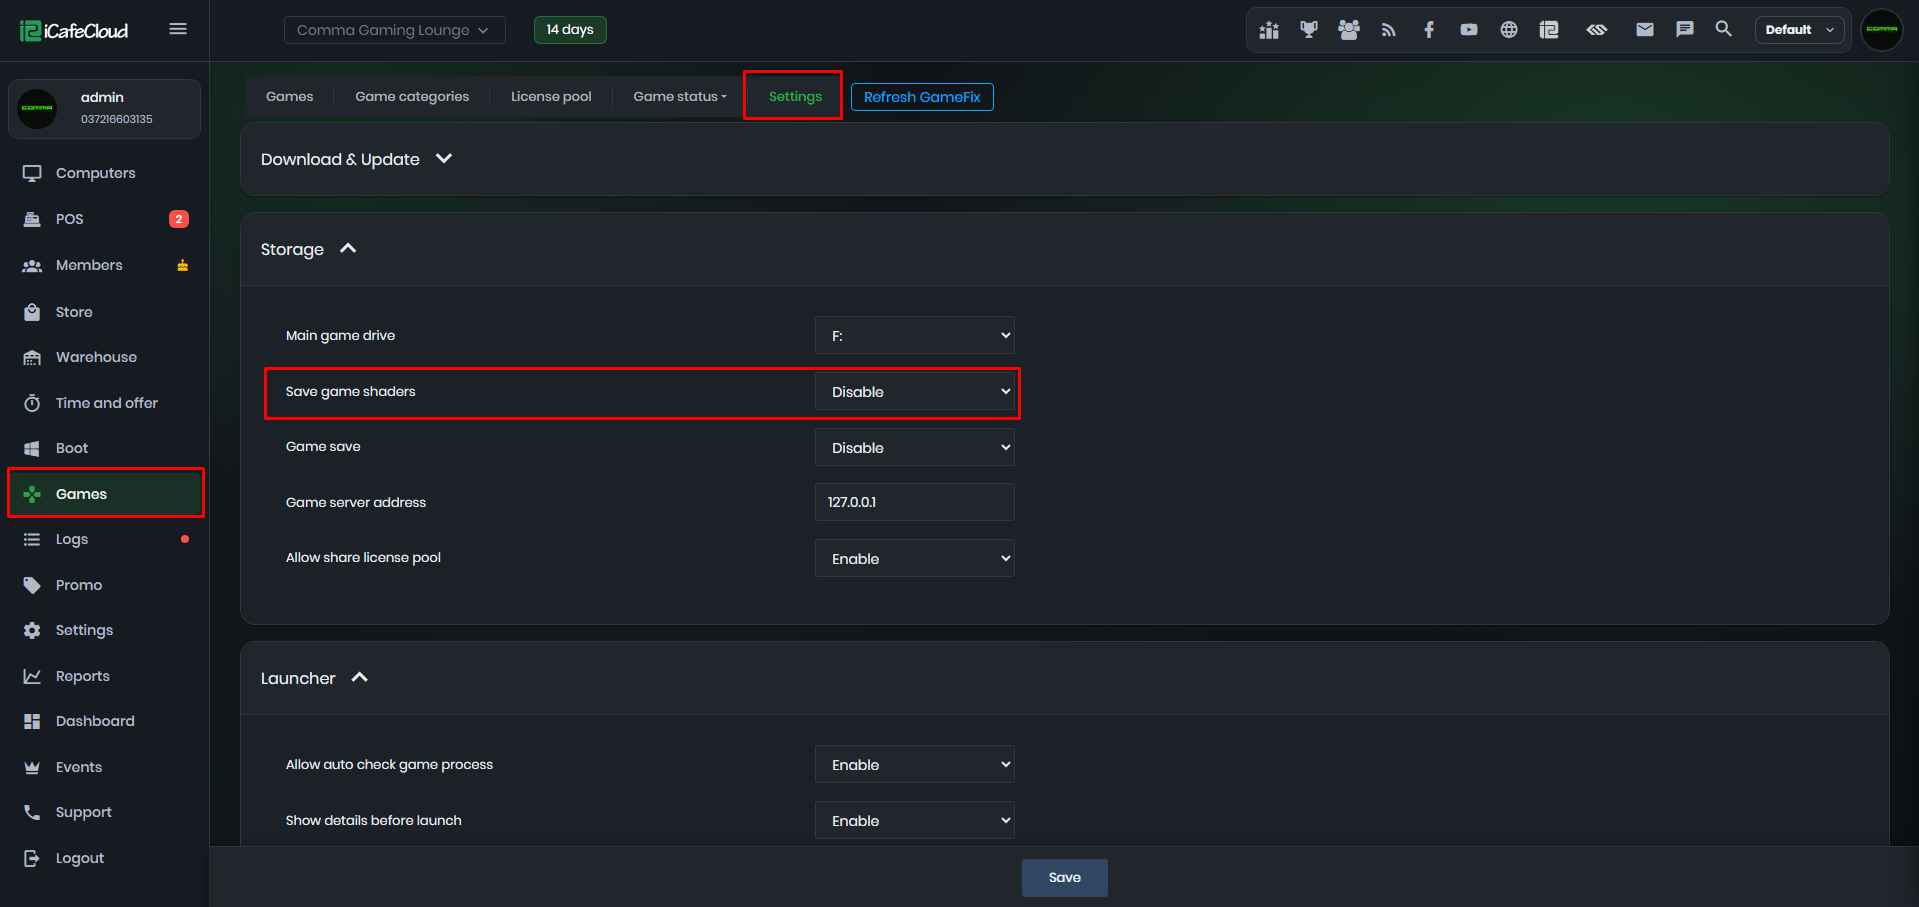Open Computers in the sidebar
The width and height of the screenshot is (1919, 907).
pyautogui.click(x=105, y=173)
